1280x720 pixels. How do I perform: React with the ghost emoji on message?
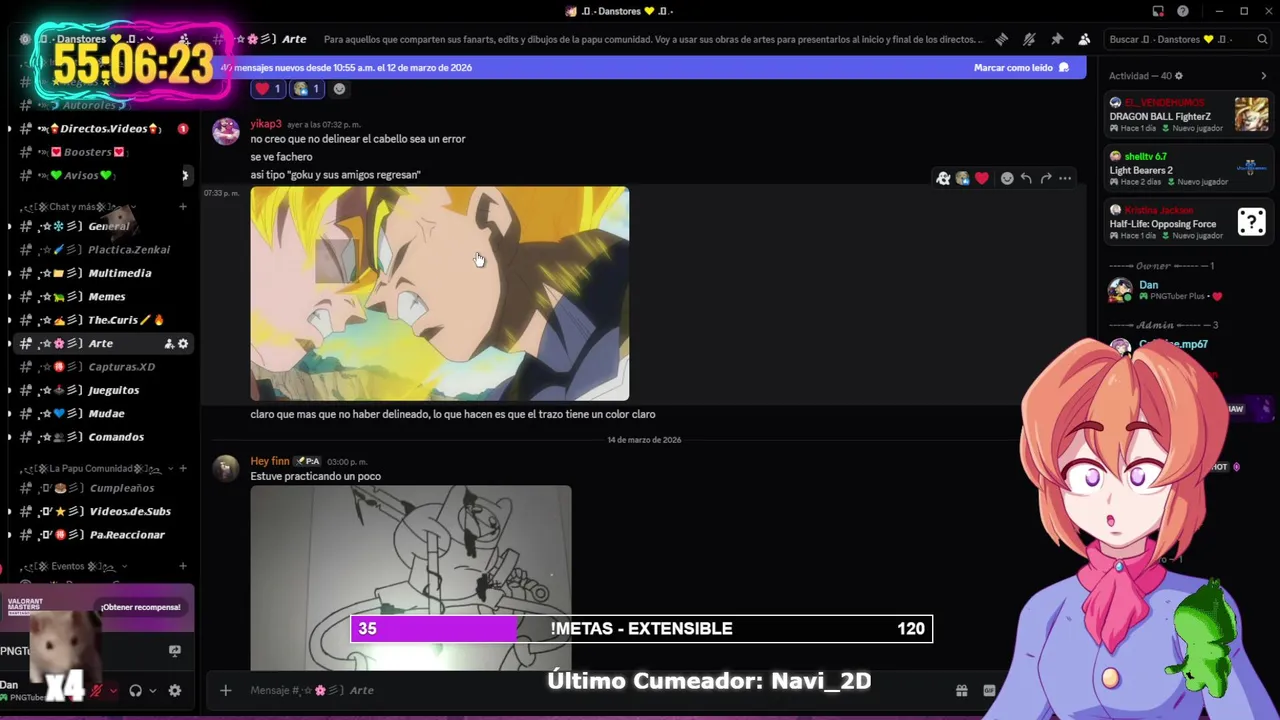(x=943, y=178)
